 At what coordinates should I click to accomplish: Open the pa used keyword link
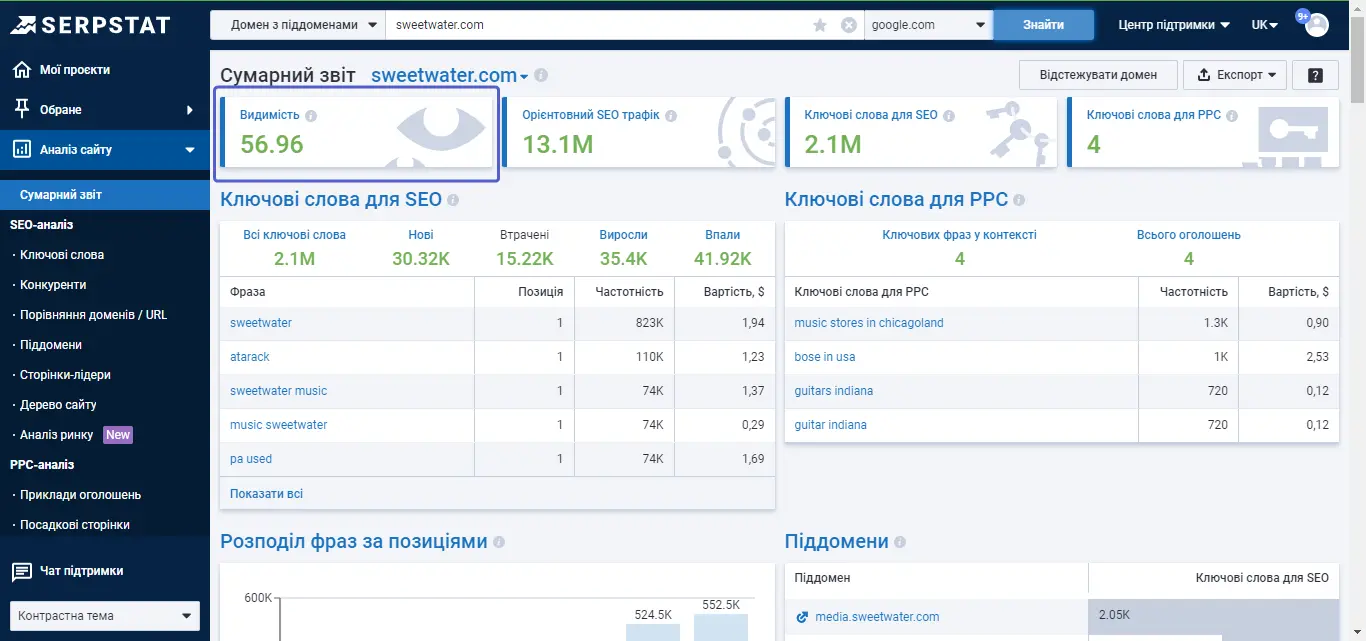pyautogui.click(x=251, y=459)
